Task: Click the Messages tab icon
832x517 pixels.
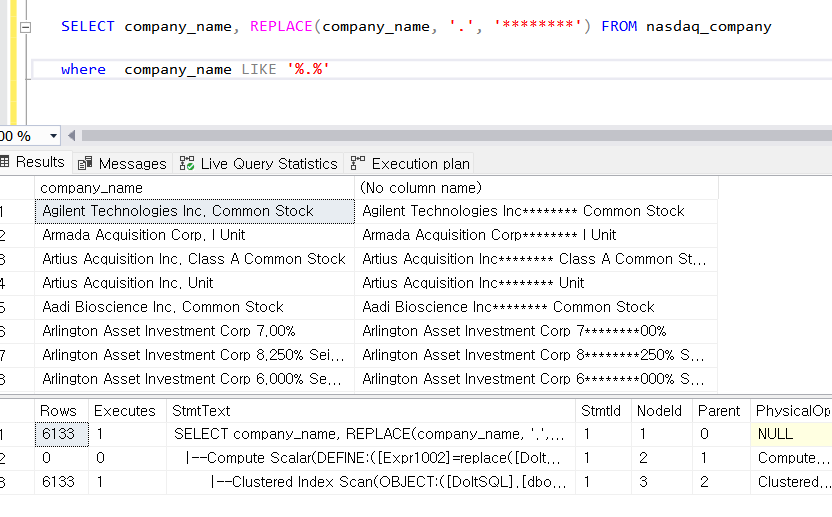Action: coord(85,163)
